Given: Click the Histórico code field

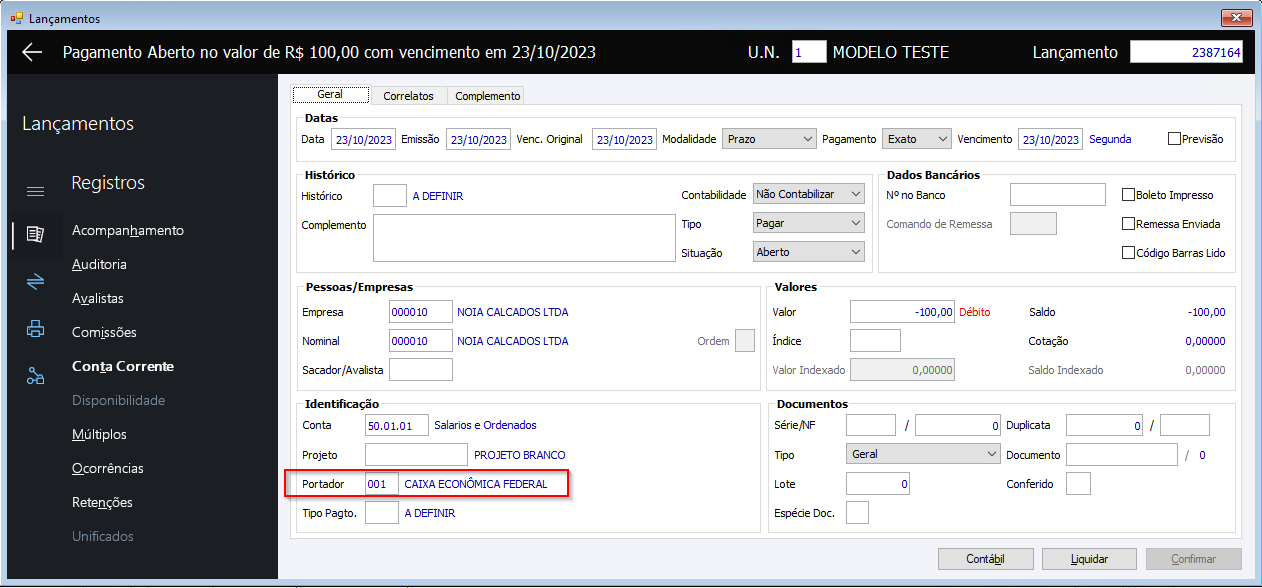Looking at the screenshot, I should coord(390,196).
